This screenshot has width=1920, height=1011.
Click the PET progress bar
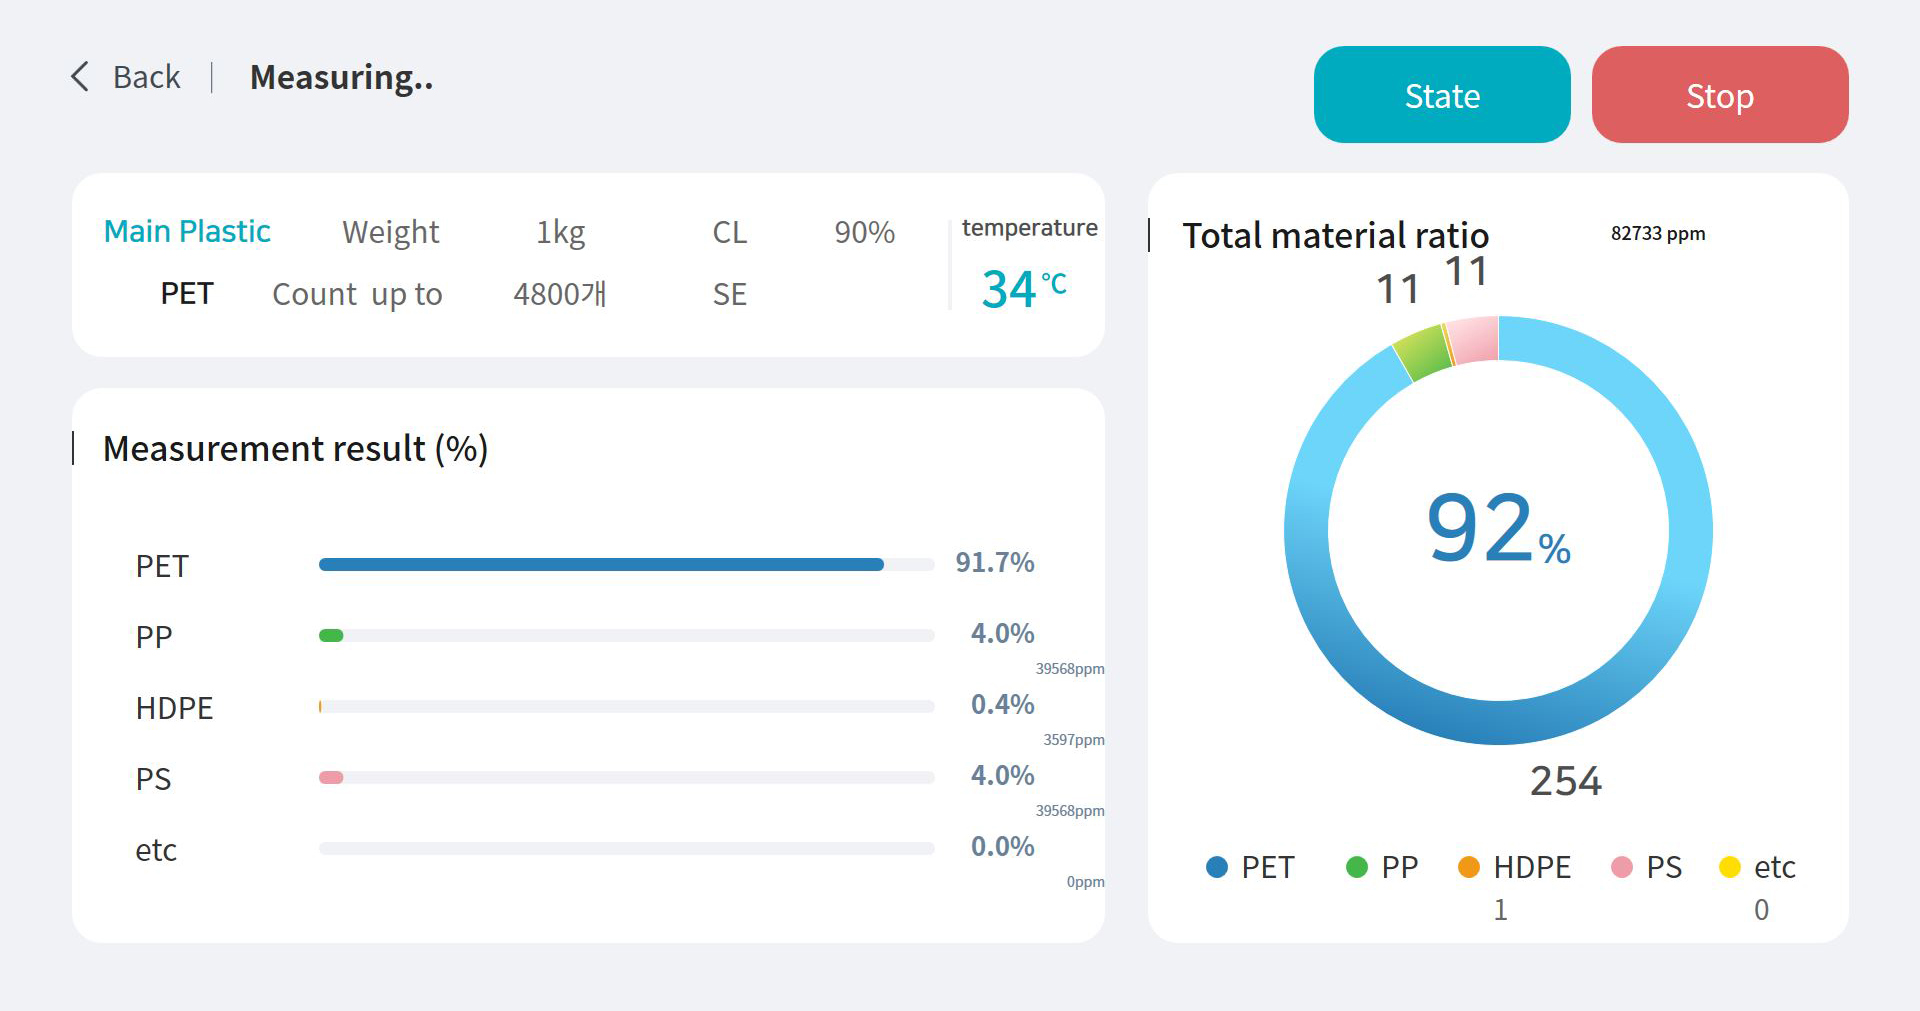[626, 565]
